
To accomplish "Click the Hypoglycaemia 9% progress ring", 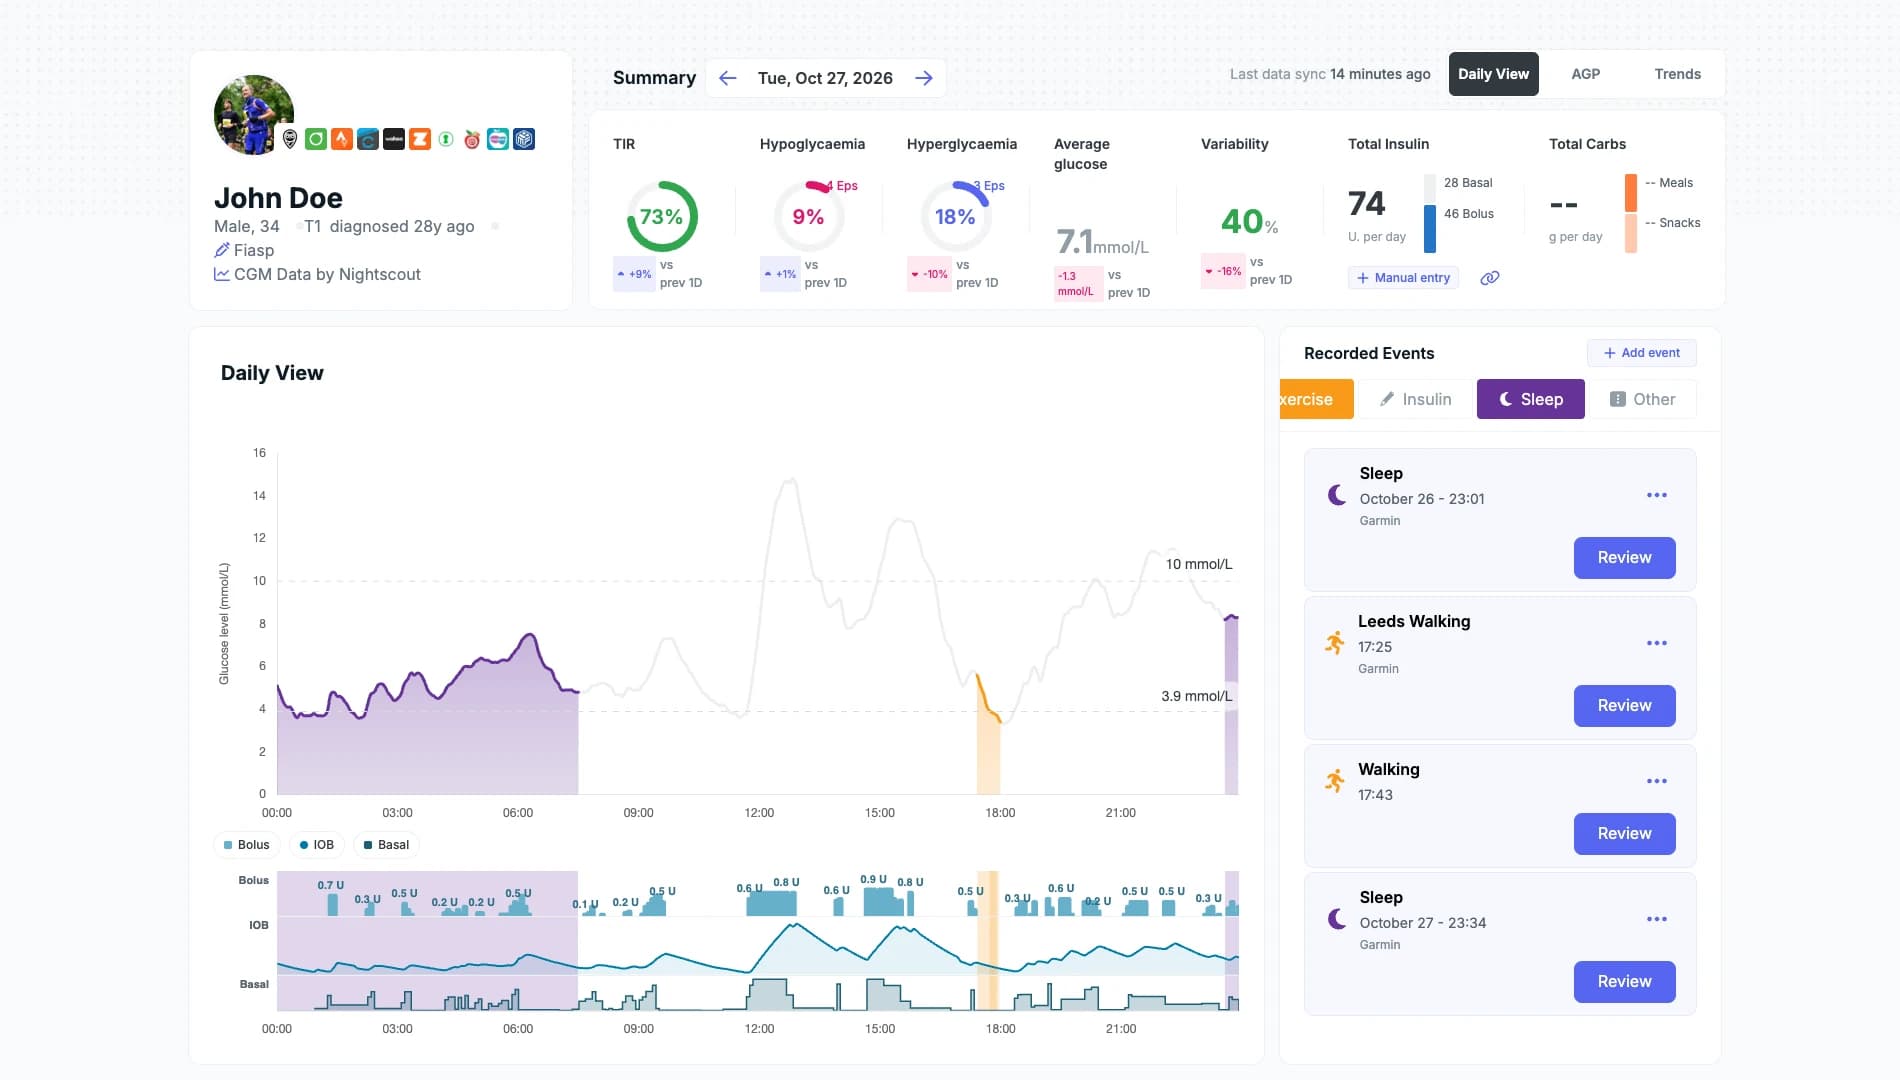I will click(x=808, y=217).
